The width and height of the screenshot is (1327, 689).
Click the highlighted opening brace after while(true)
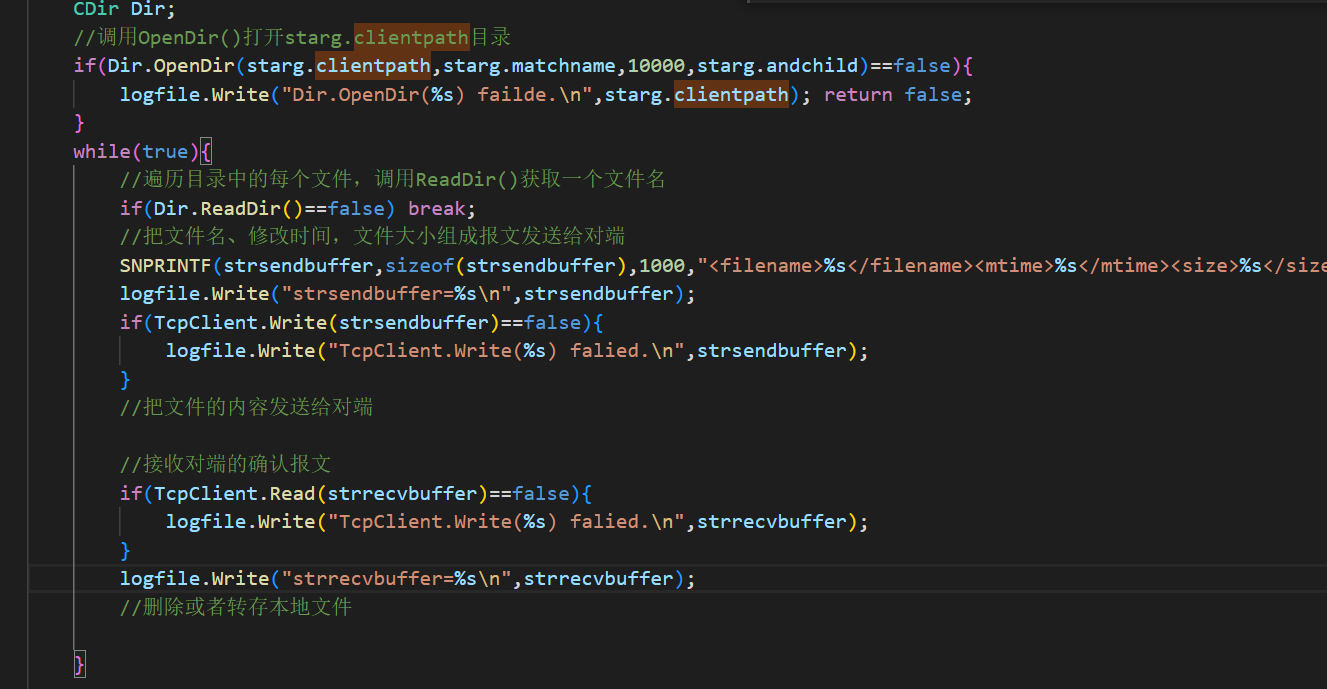(205, 152)
